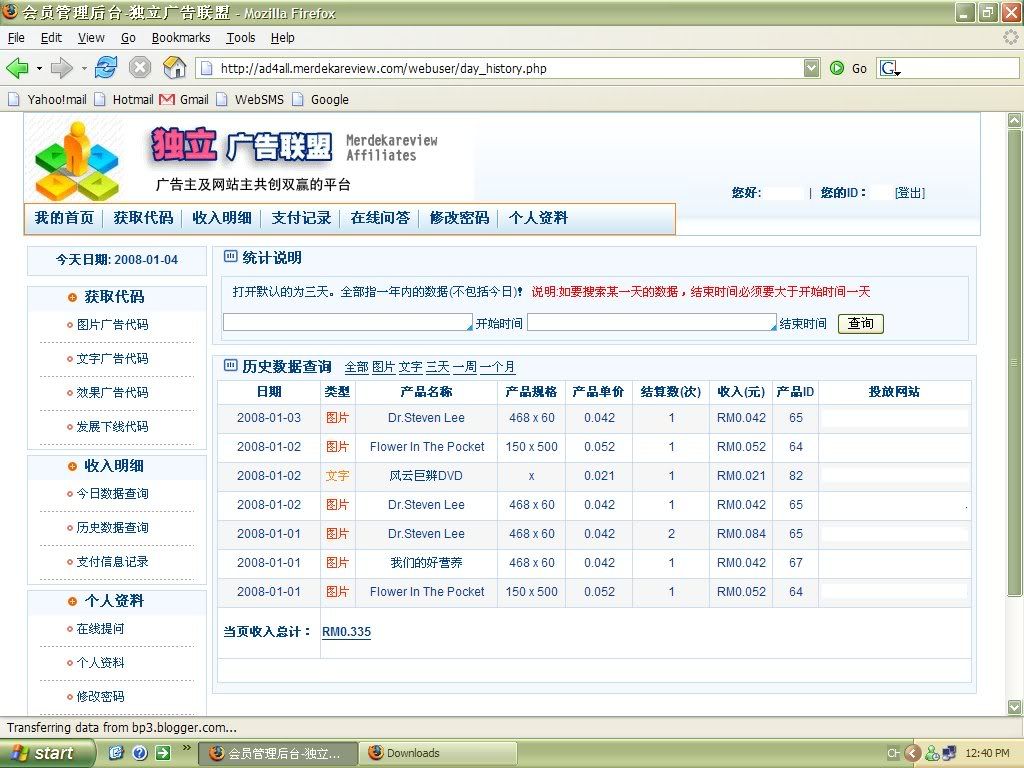Select 获取代码 in the navigation bar
The width and height of the screenshot is (1024, 768).
(143, 218)
